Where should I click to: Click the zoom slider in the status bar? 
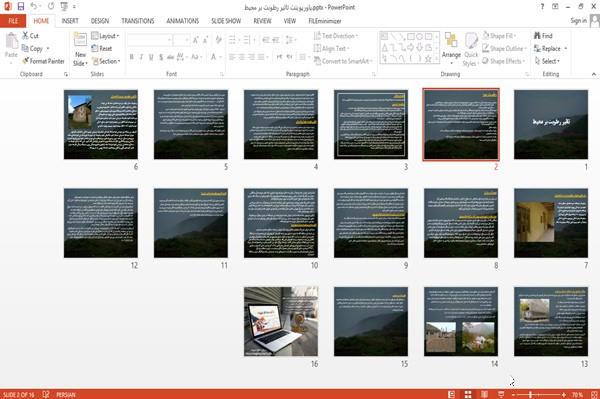(x=538, y=394)
